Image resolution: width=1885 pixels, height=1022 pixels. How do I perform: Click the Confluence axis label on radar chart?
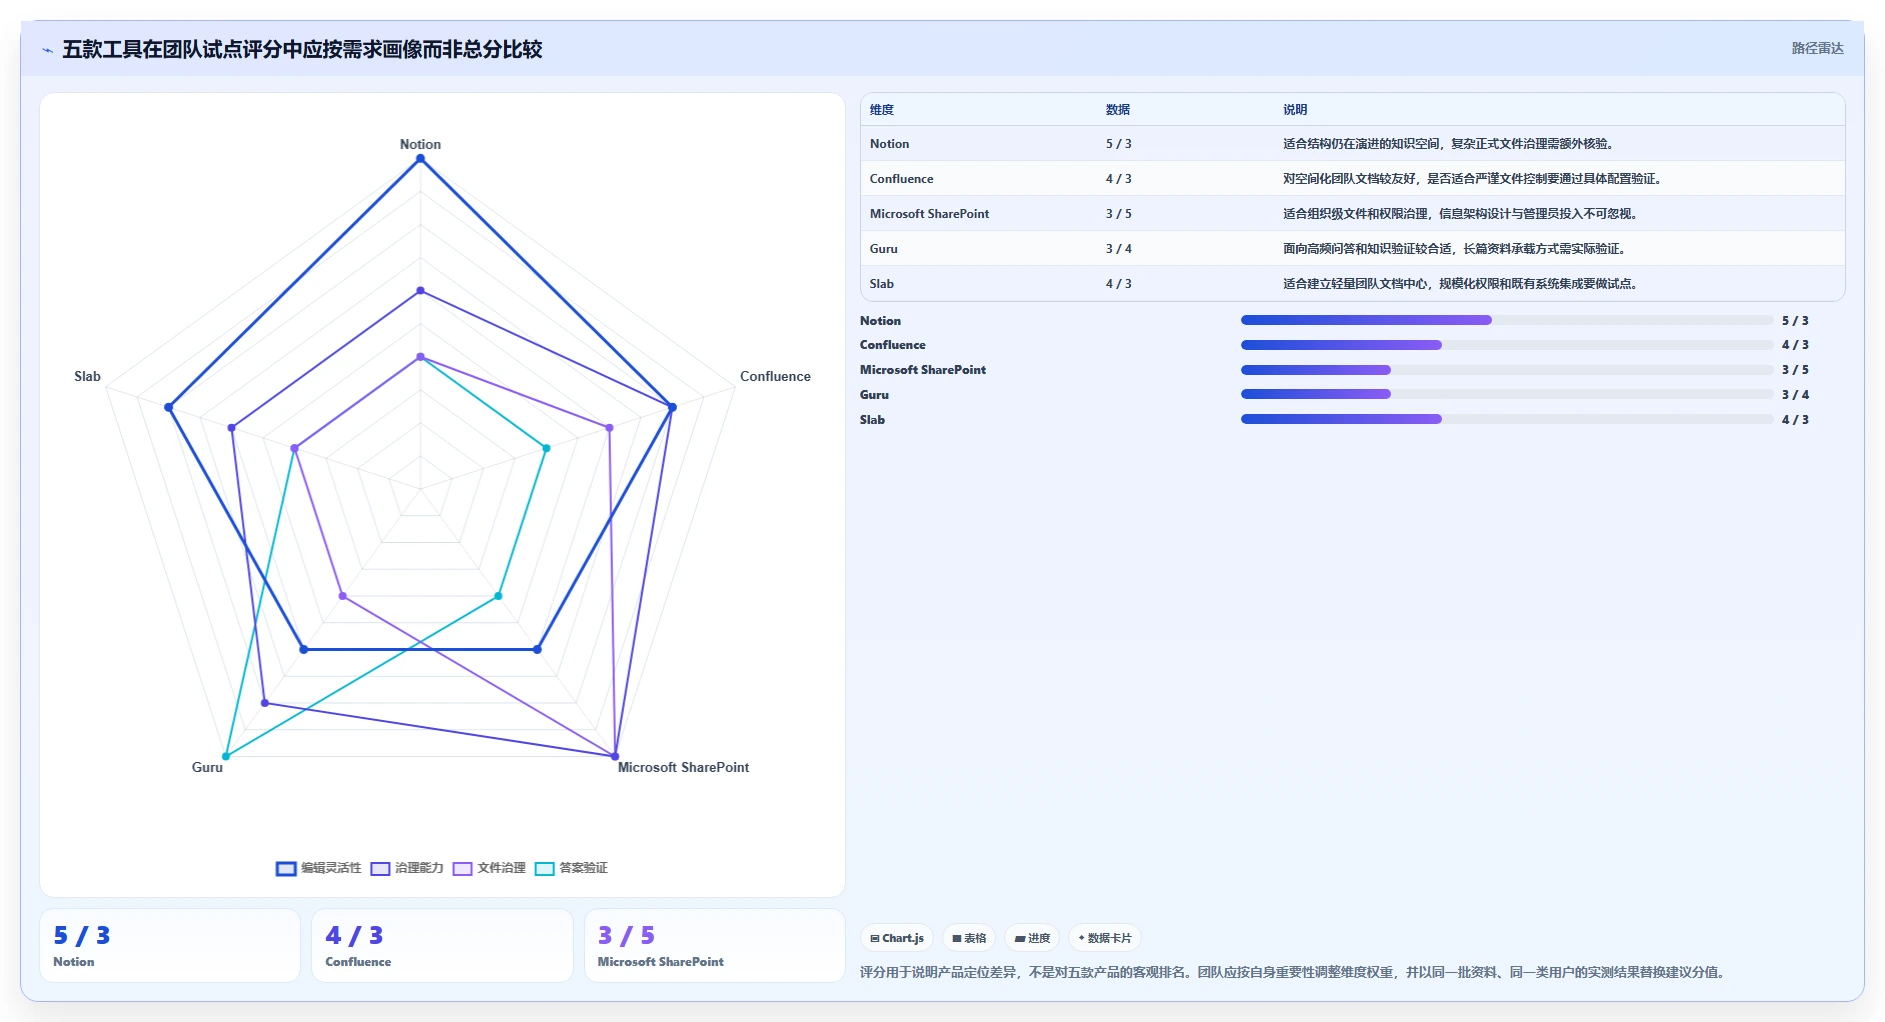[x=775, y=376]
